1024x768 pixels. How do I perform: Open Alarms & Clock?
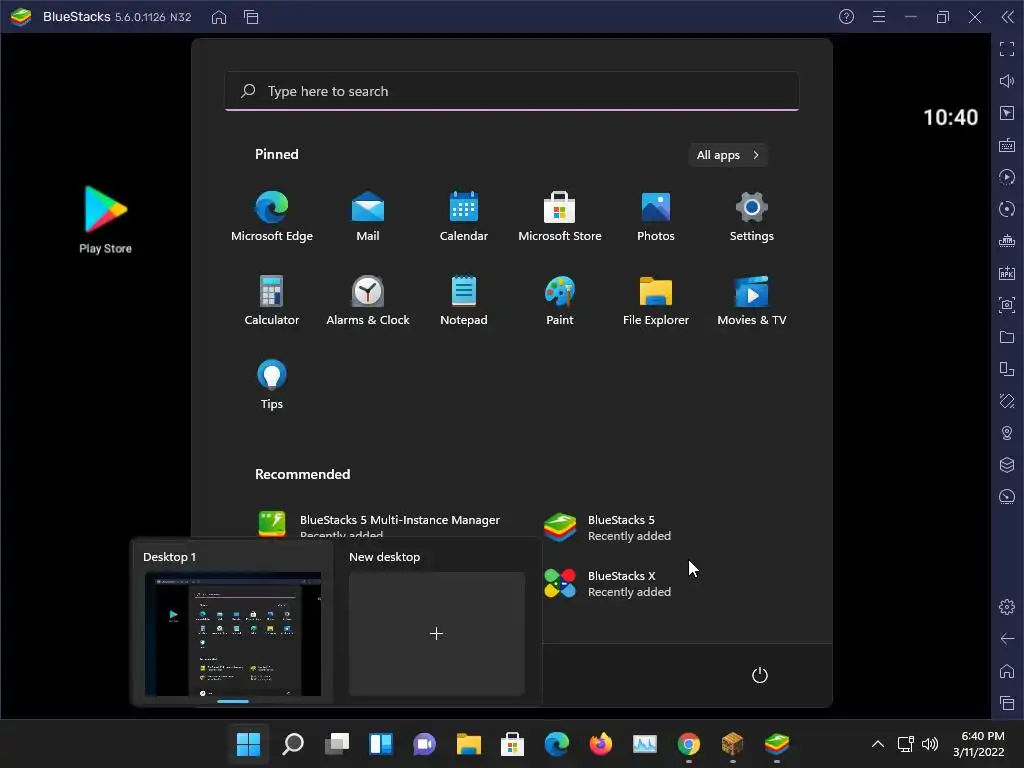(x=368, y=300)
